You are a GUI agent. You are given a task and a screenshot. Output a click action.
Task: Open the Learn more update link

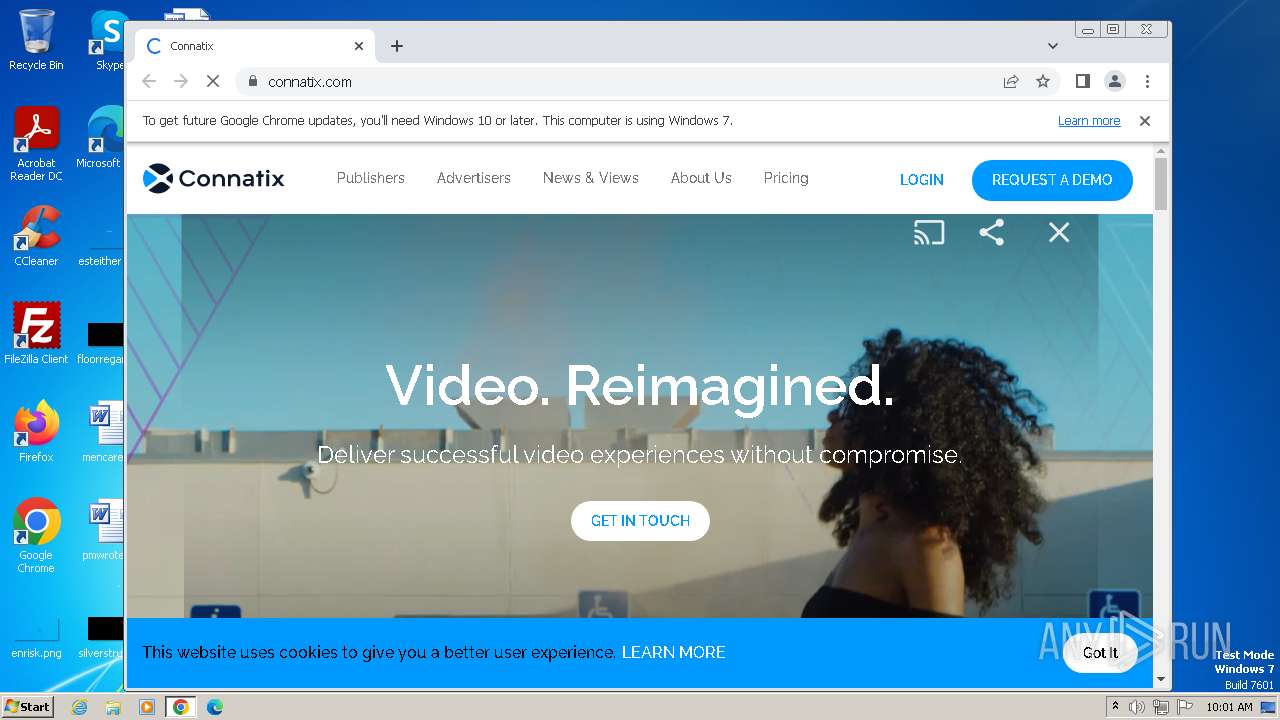(x=1089, y=121)
